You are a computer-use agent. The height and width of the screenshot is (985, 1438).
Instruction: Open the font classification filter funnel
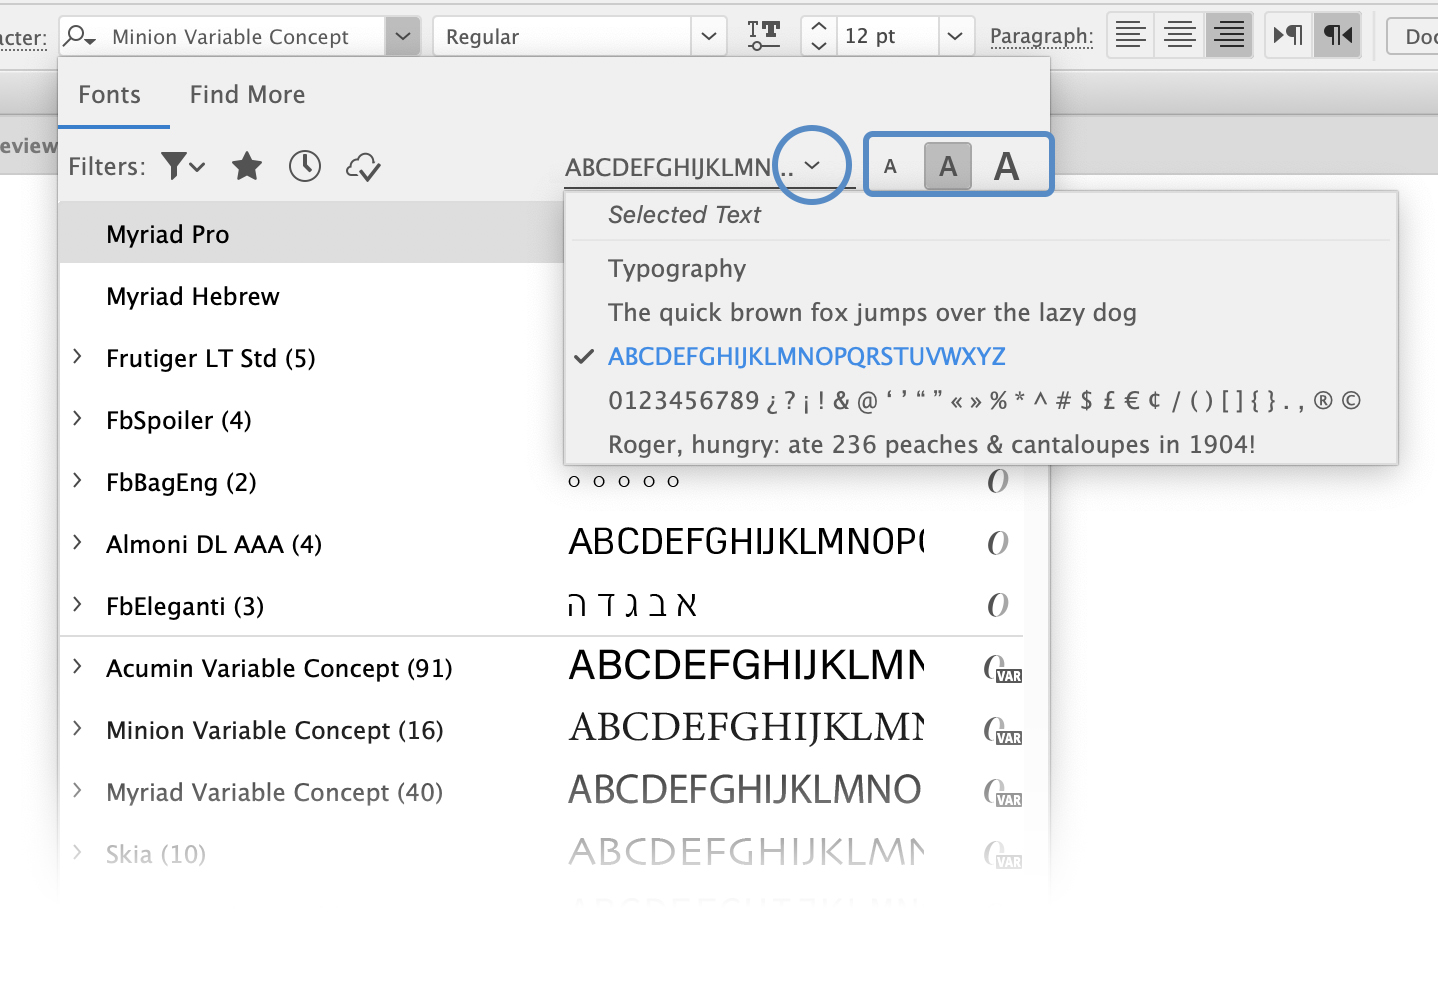coord(183,166)
